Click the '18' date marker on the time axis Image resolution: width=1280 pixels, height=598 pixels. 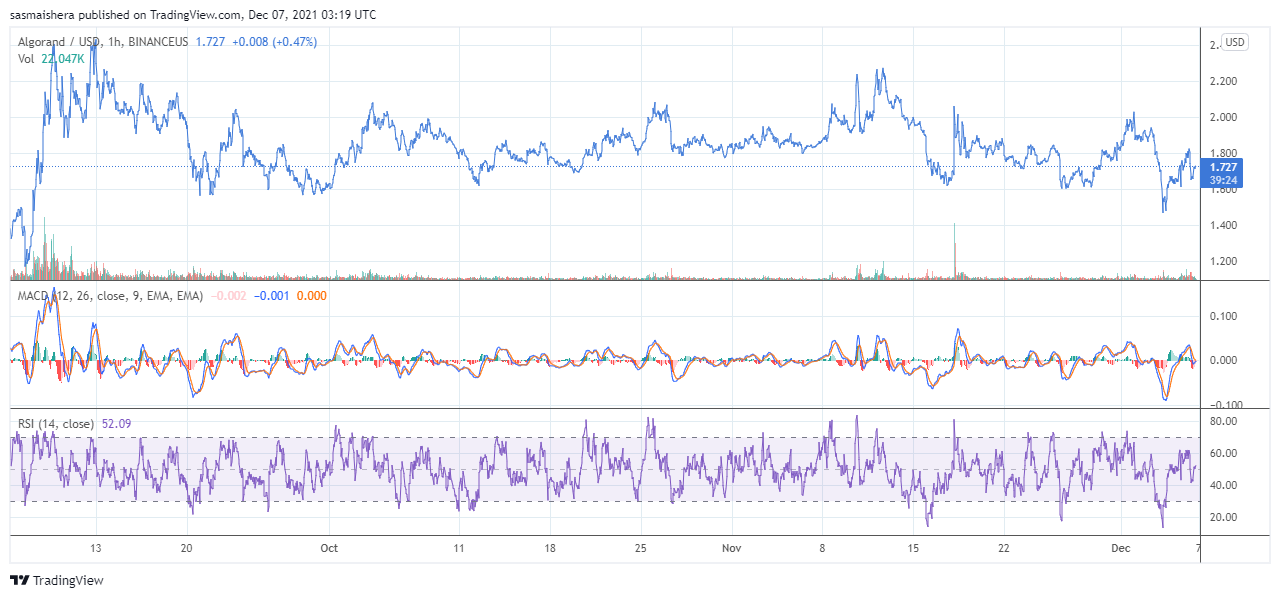pos(550,548)
